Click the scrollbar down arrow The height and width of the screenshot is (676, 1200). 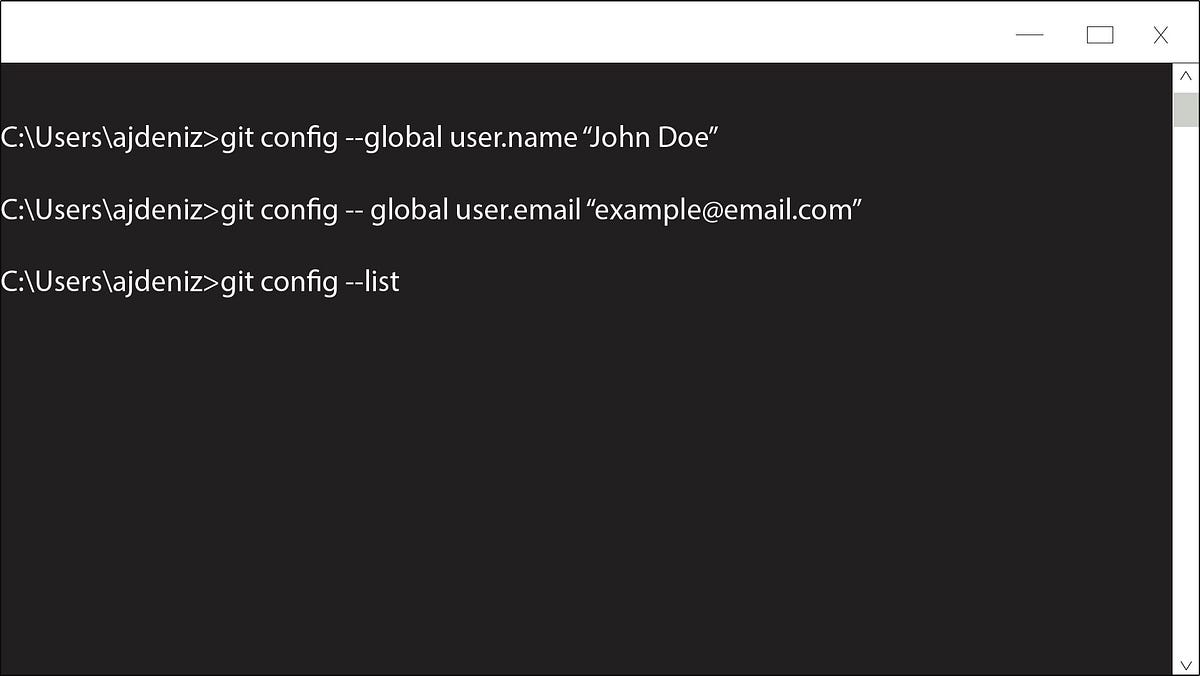coord(1185,662)
